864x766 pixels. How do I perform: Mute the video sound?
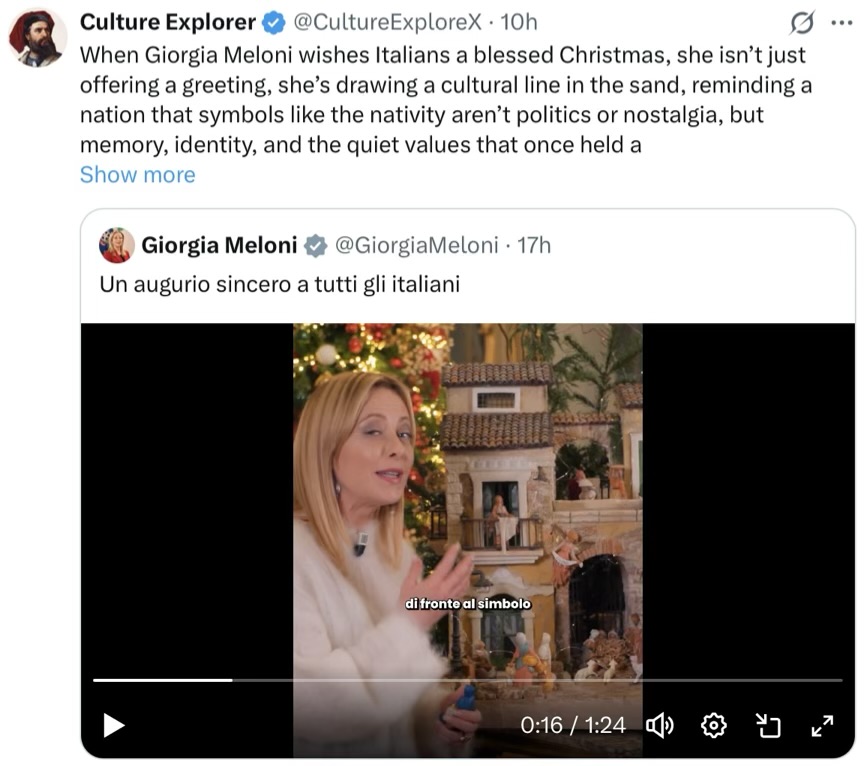(x=660, y=725)
